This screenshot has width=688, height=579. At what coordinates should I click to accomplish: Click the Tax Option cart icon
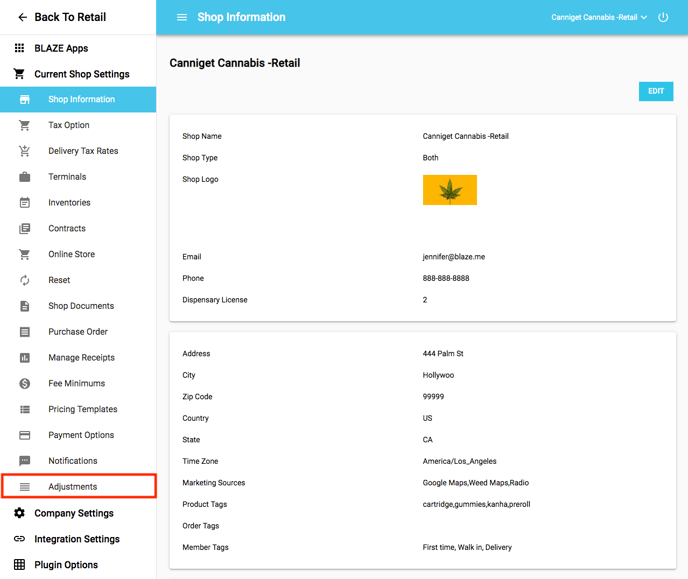pos(25,125)
